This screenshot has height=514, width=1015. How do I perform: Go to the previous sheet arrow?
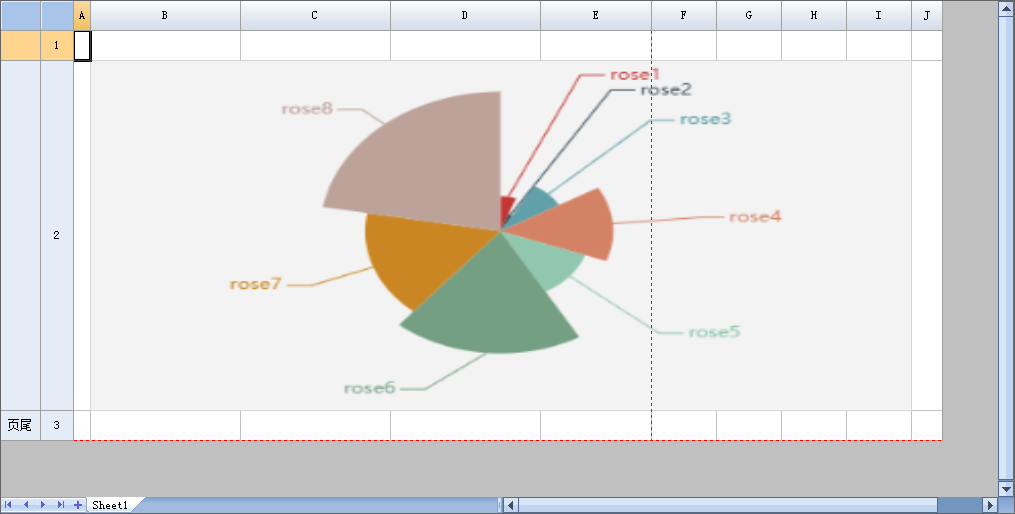coord(27,505)
